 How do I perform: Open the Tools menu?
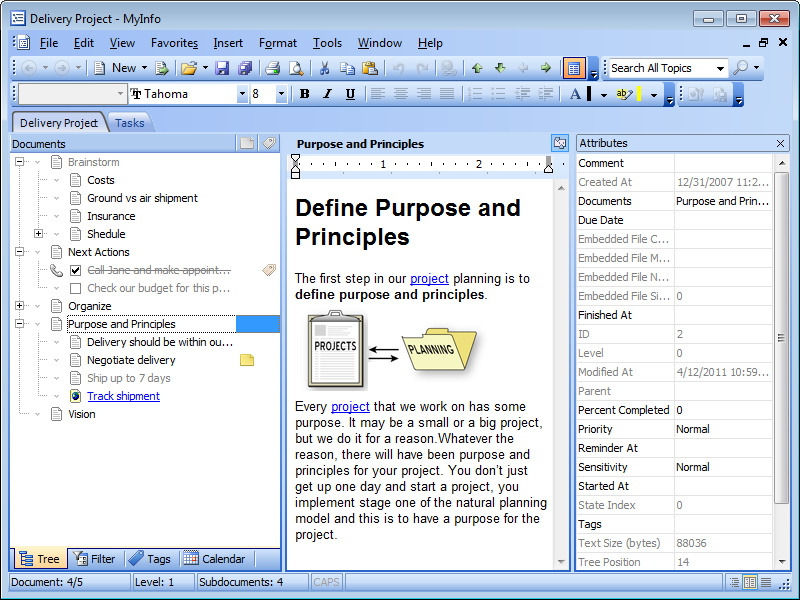pyautogui.click(x=327, y=43)
